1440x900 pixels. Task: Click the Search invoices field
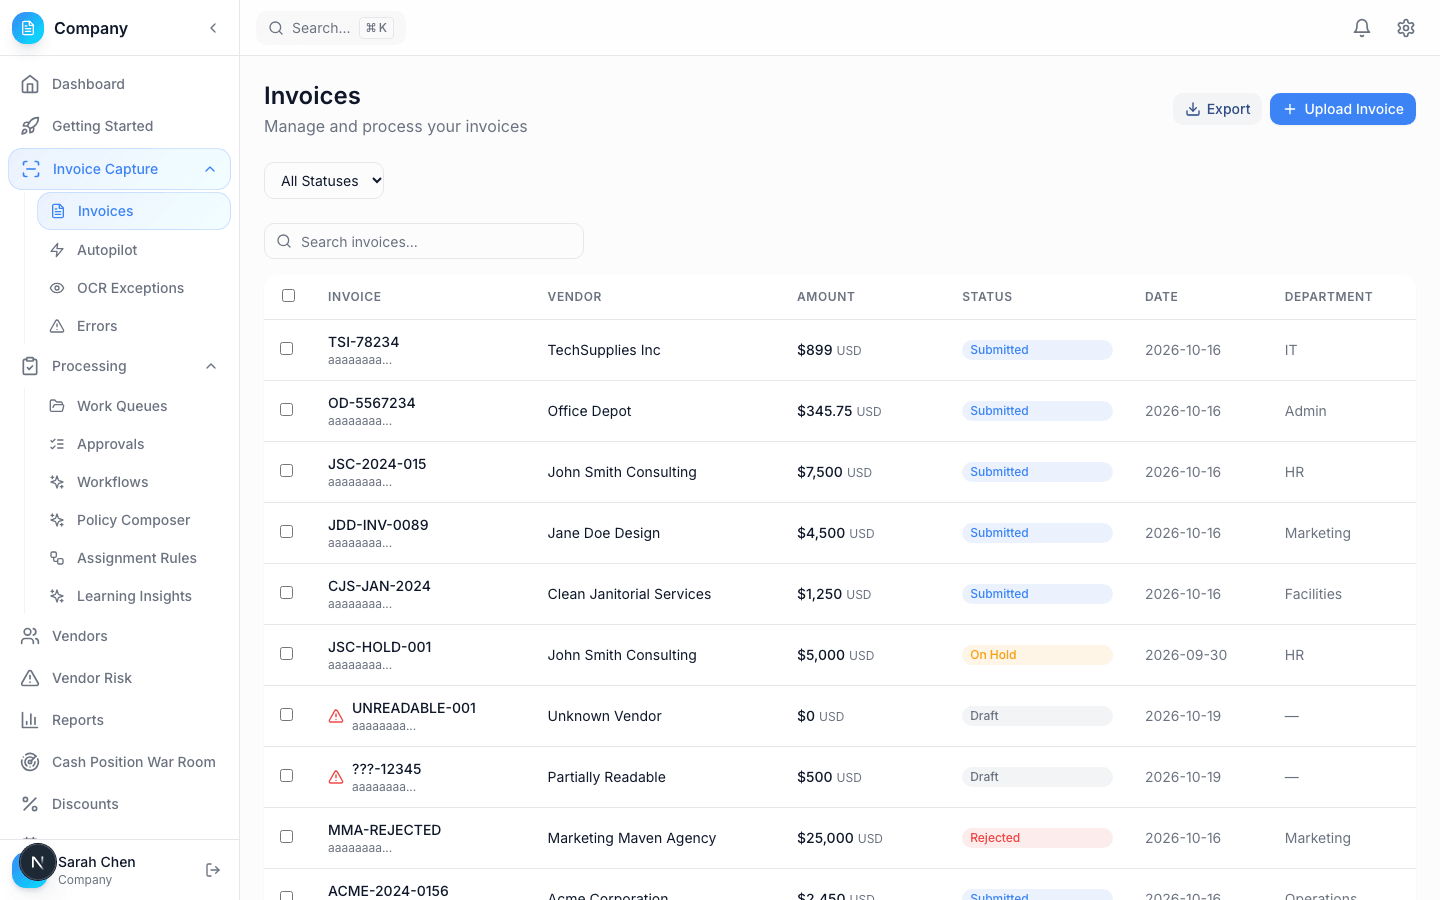tap(424, 241)
